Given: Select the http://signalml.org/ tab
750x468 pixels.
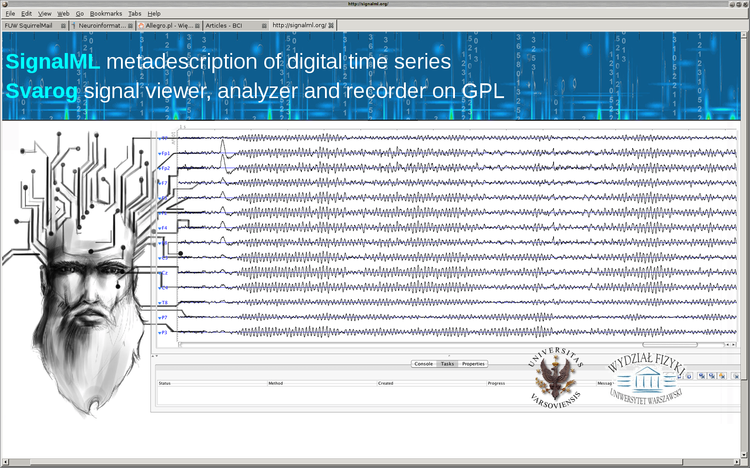Looking at the screenshot, I should [303, 25].
